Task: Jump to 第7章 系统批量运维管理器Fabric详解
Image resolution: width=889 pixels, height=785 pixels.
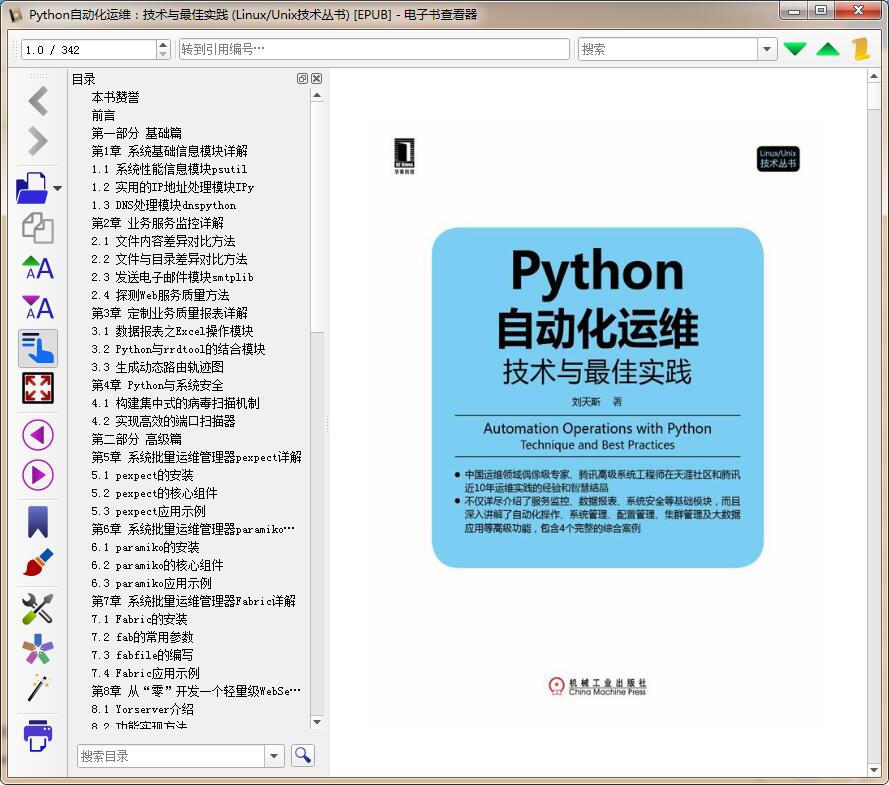Action: tap(194, 601)
